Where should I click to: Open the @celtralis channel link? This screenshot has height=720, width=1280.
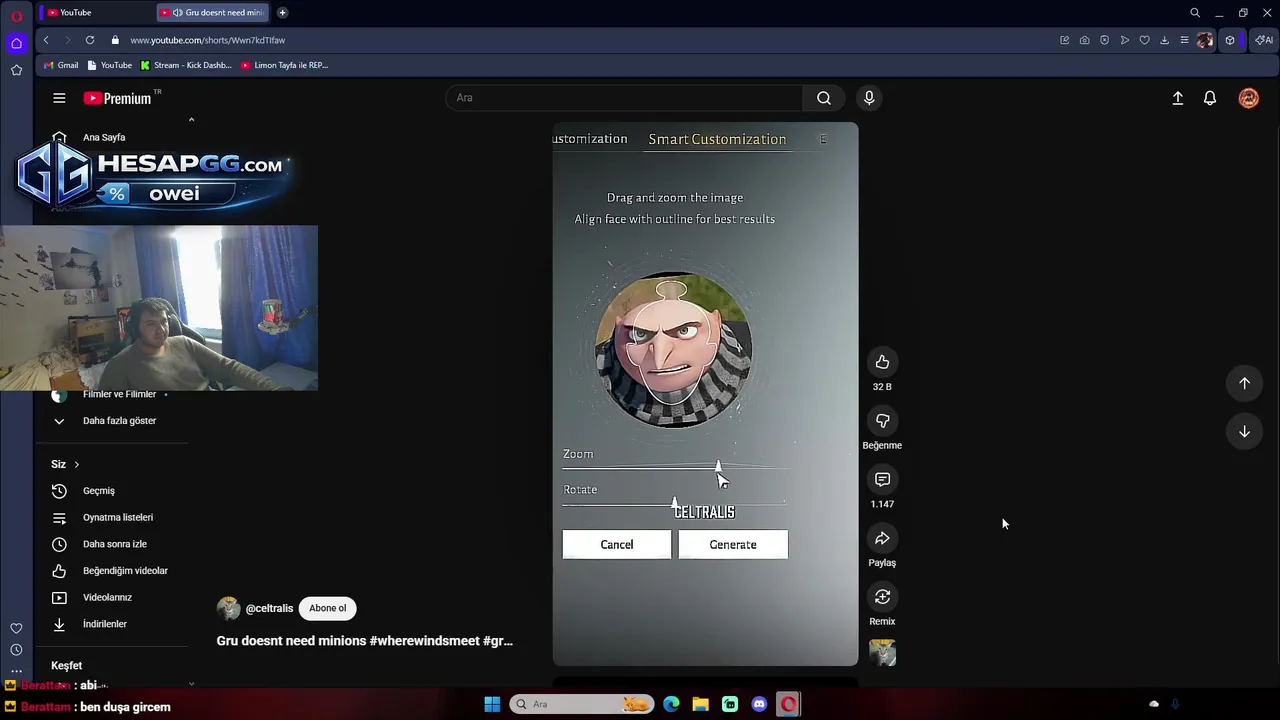269,608
